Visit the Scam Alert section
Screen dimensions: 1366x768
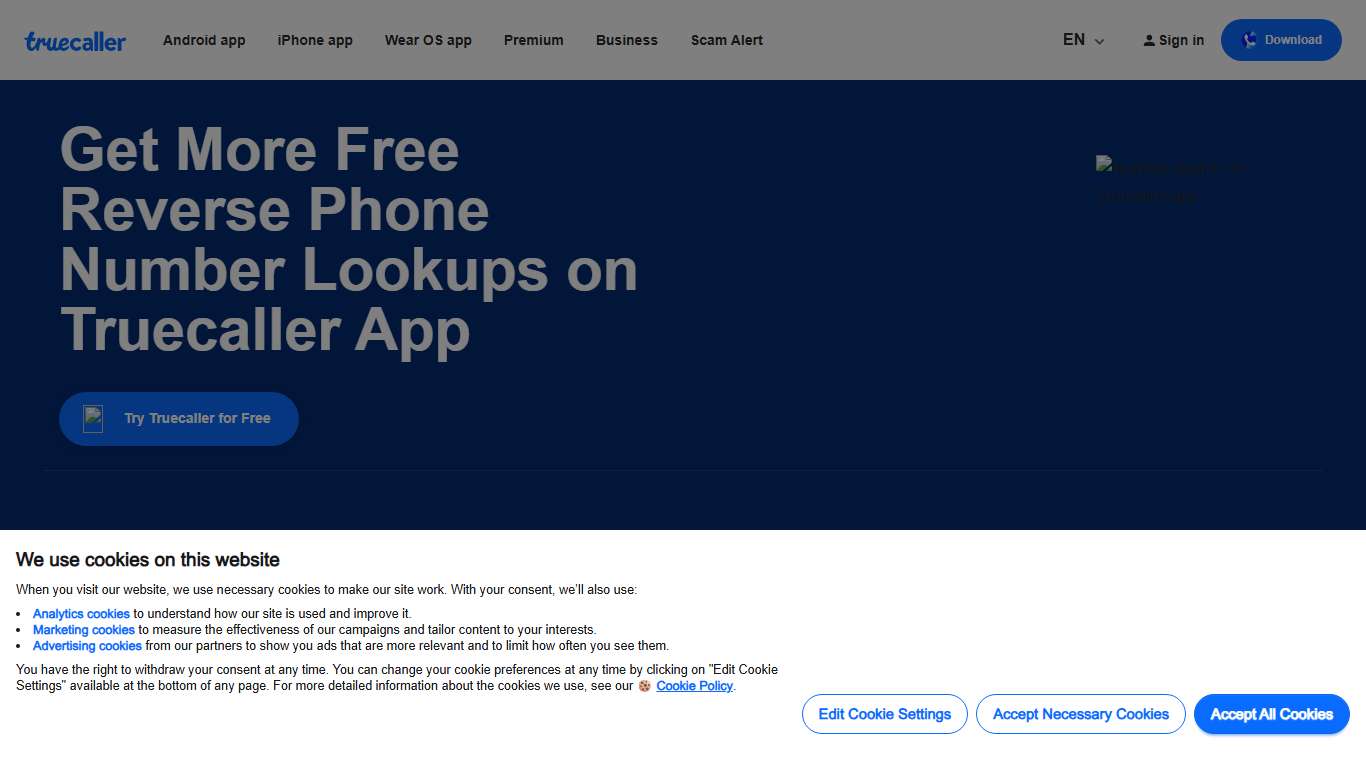coord(726,40)
